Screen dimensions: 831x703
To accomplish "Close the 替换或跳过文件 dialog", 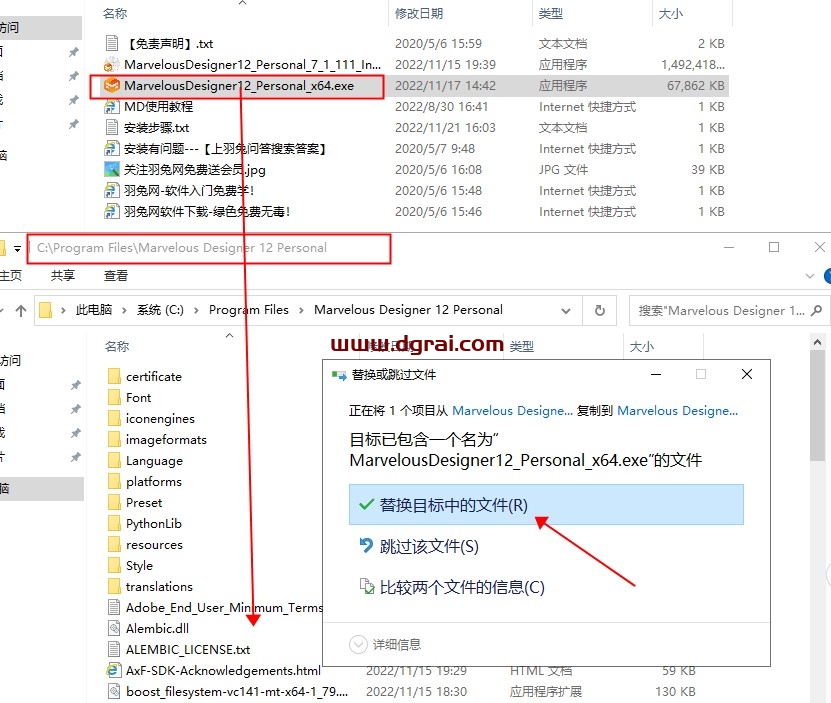I will tap(747, 374).
